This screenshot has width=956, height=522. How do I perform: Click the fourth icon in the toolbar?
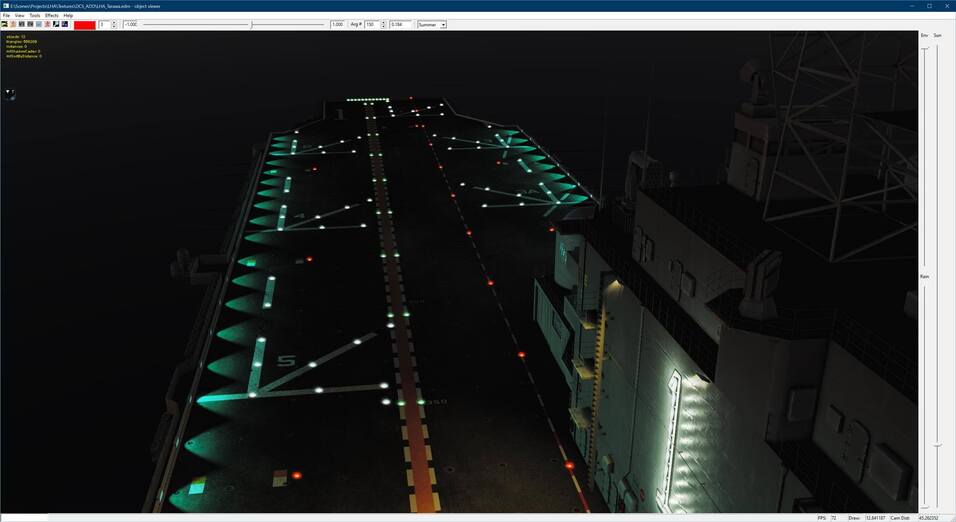point(30,24)
